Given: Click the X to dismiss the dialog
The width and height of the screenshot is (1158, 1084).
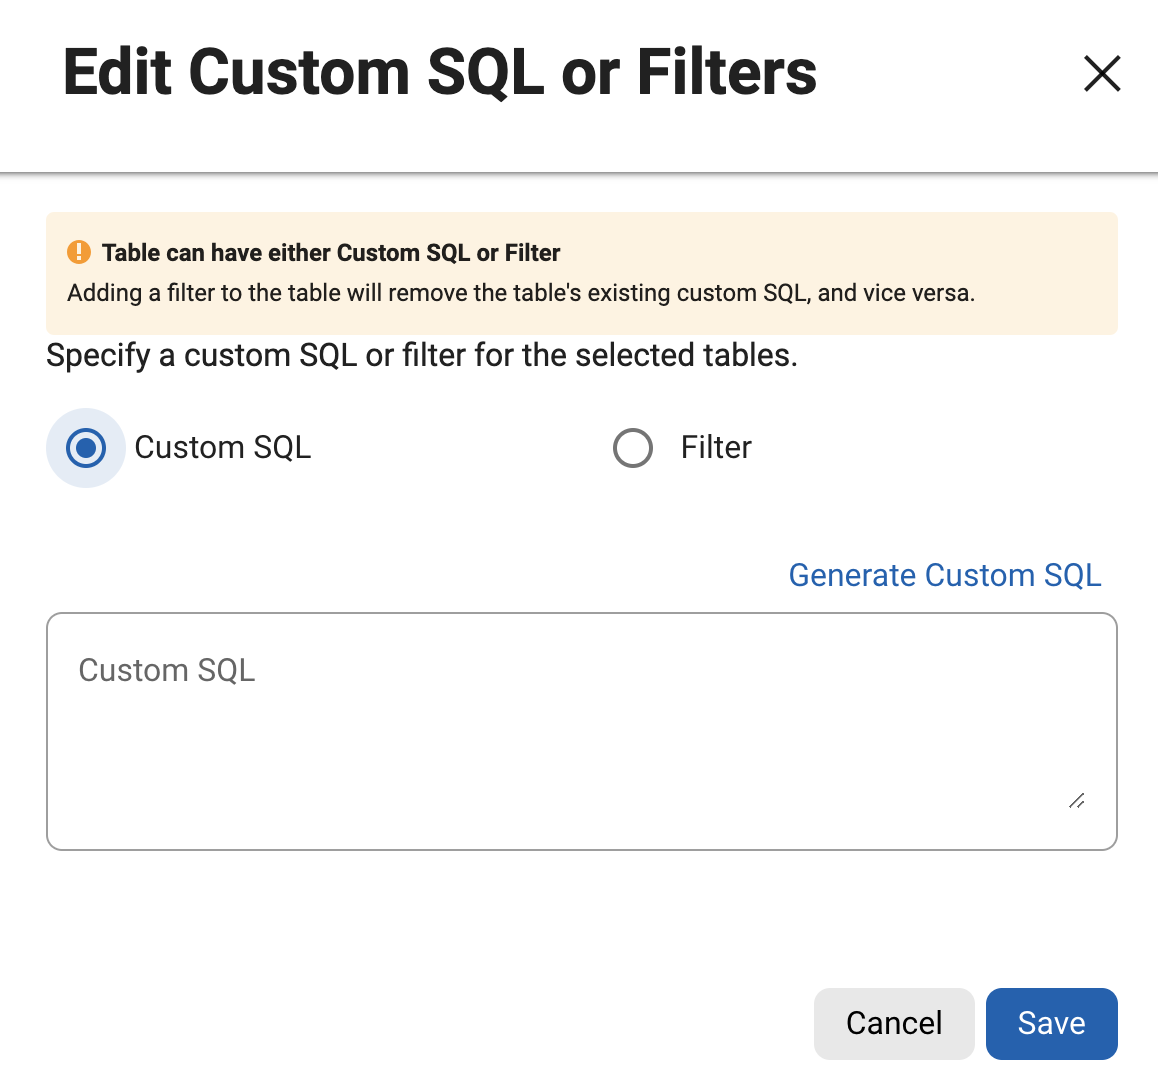Looking at the screenshot, I should point(1102,73).
